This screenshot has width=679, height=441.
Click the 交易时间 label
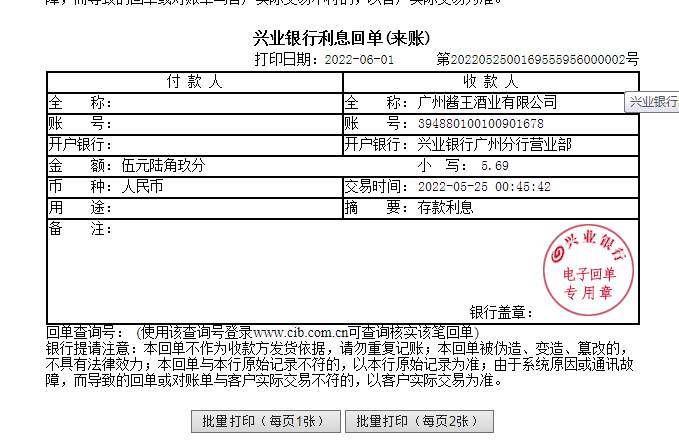pyautogui.click(x=376, y=186)
